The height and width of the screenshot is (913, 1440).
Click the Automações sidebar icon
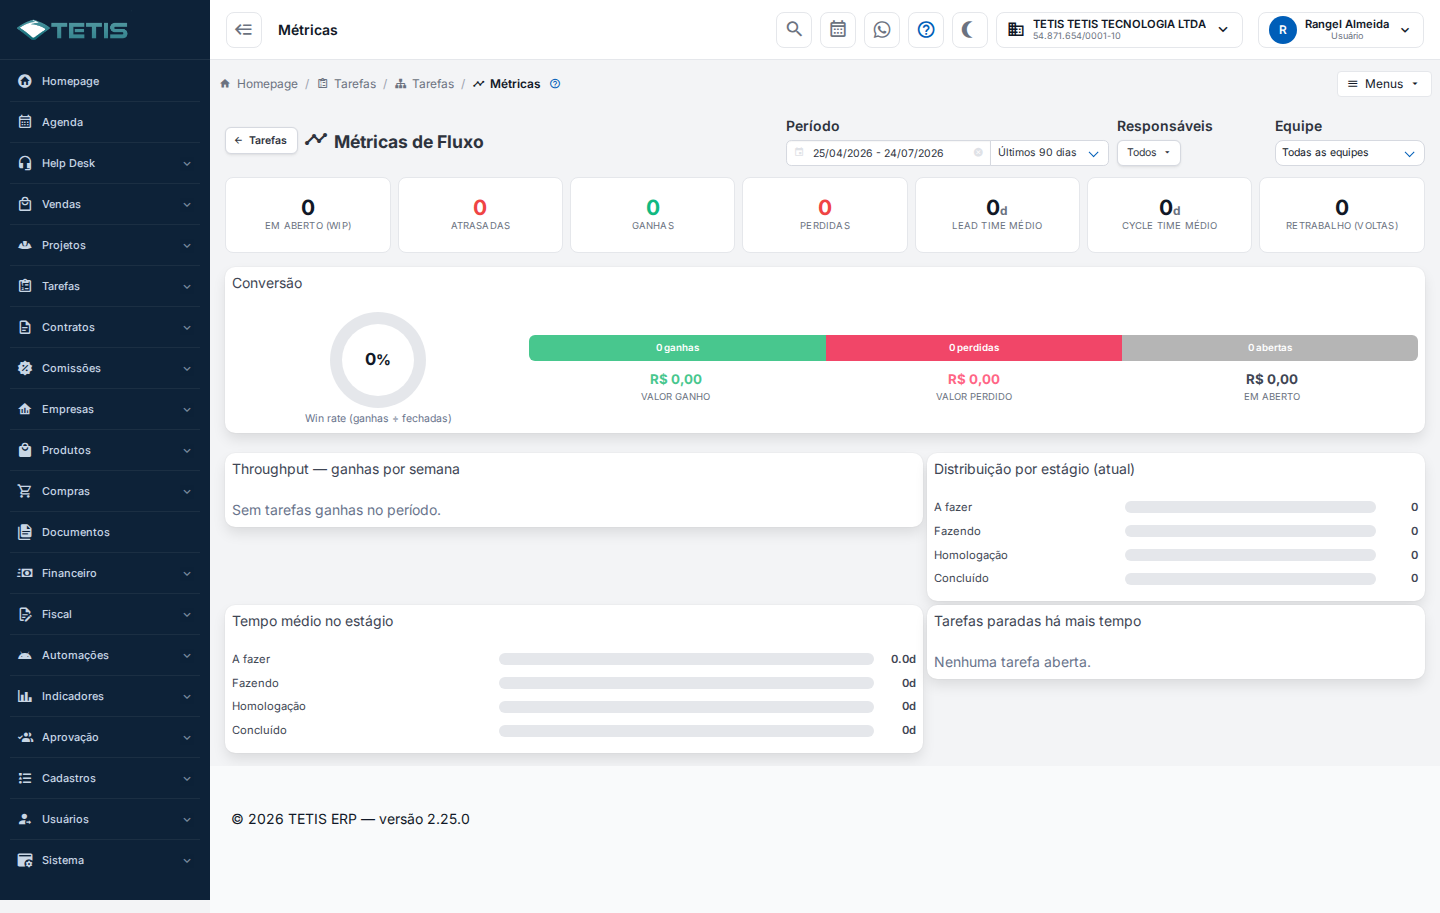(x=25, y=655)
